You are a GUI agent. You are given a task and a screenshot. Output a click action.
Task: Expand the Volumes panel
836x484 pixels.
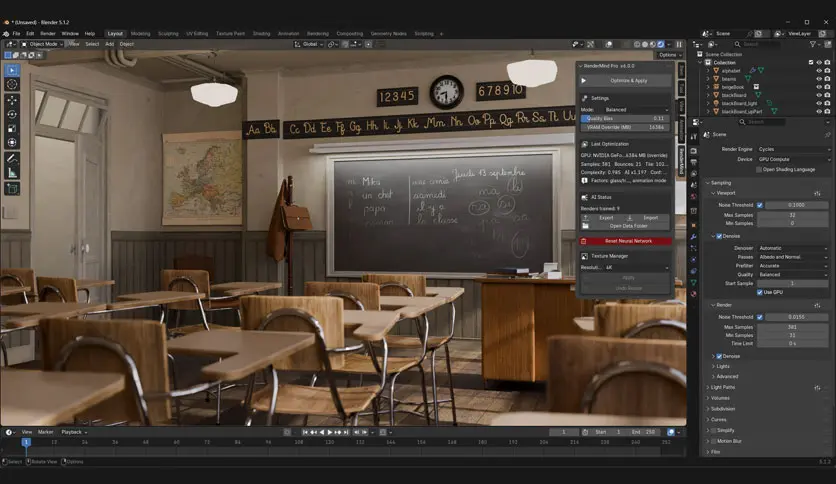pyautogui.click(x=719, y=398)
